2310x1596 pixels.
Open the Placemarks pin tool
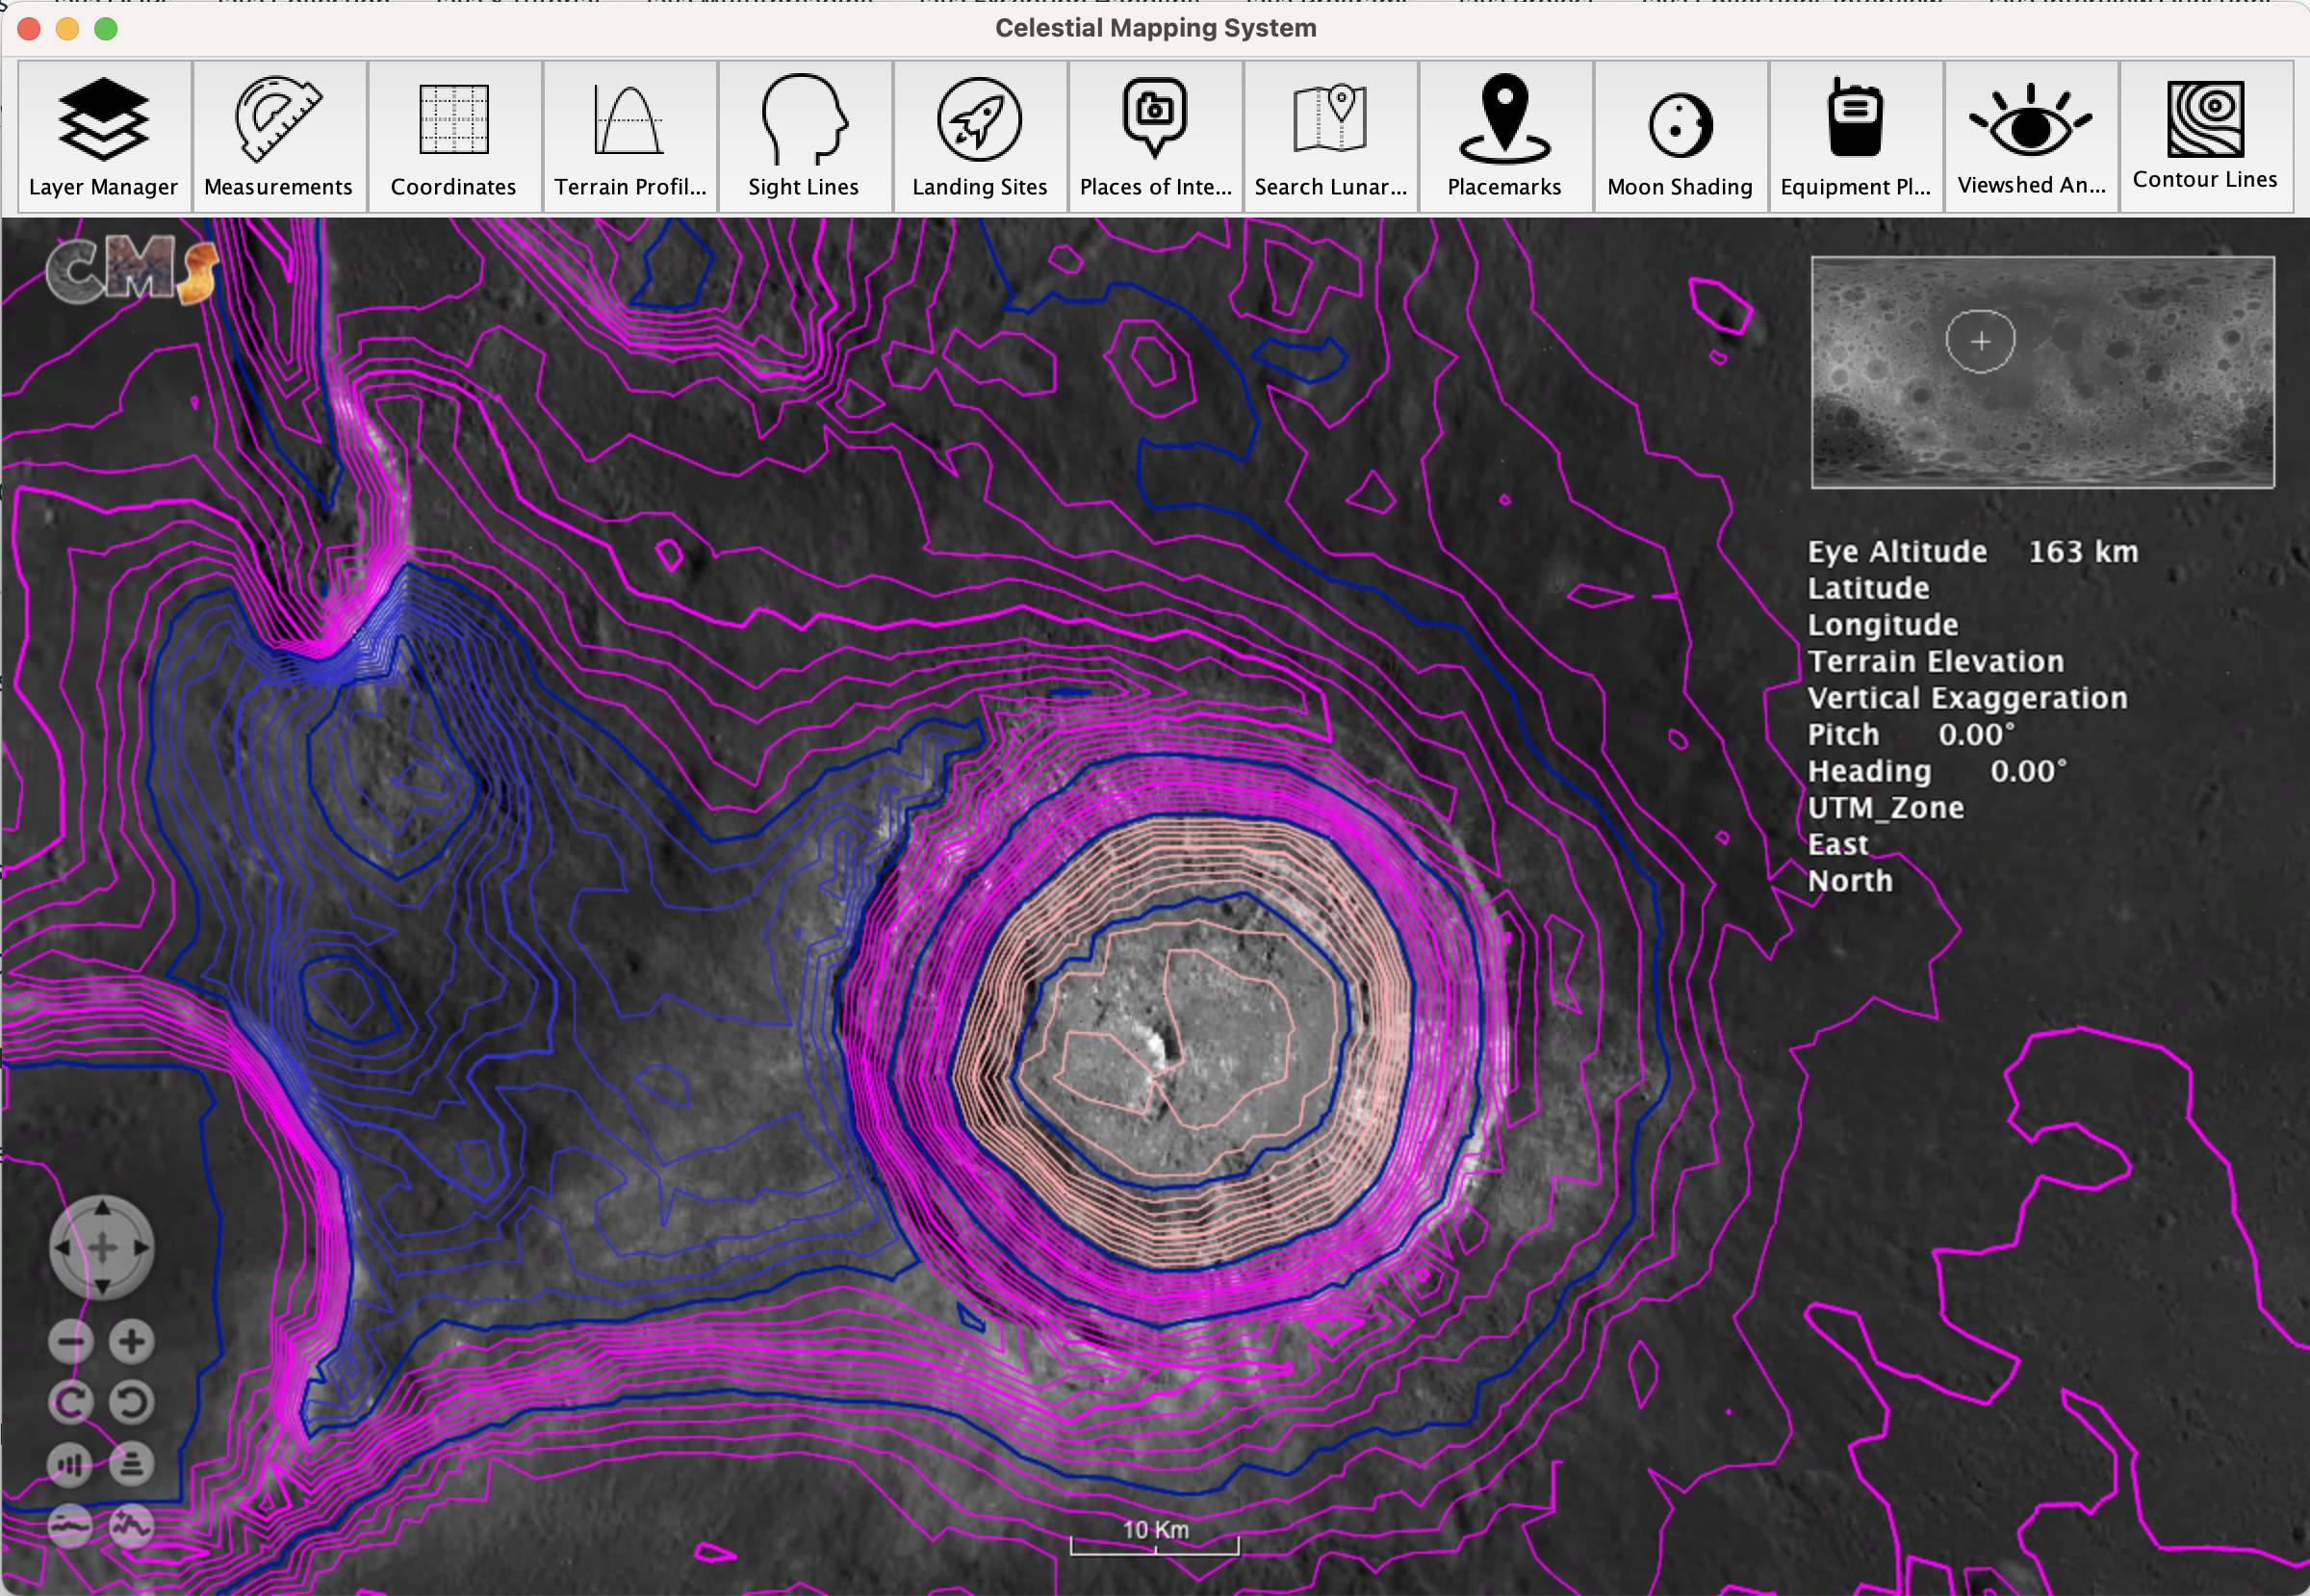[1505, 136]
